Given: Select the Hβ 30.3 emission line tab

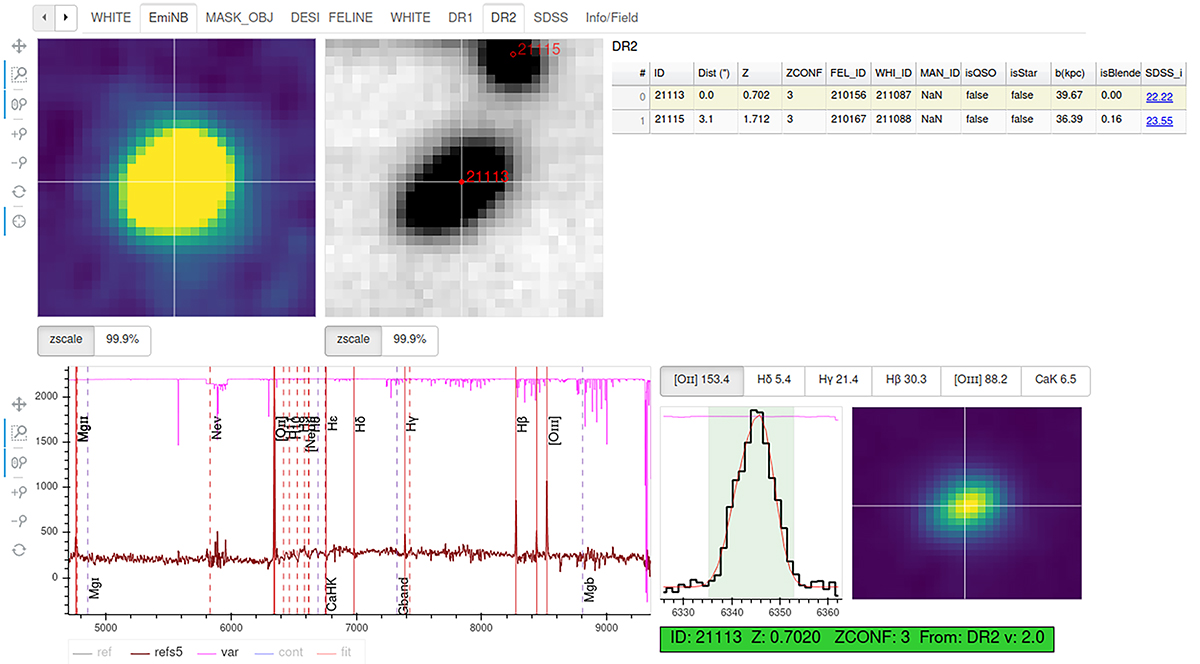Looking at the screenshot, I should click(906, 380).
